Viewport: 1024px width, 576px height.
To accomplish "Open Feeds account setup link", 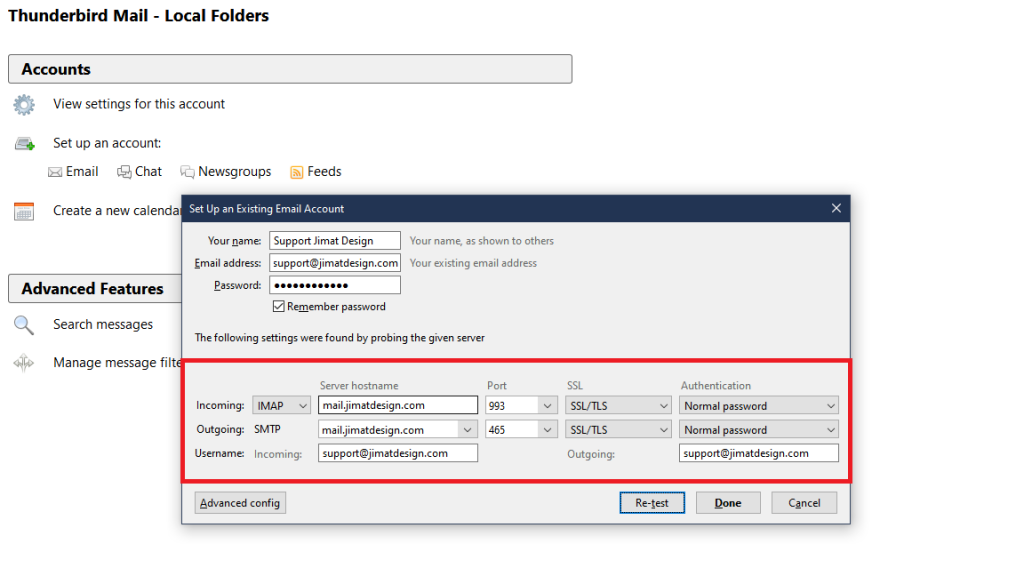I will 324,172.
